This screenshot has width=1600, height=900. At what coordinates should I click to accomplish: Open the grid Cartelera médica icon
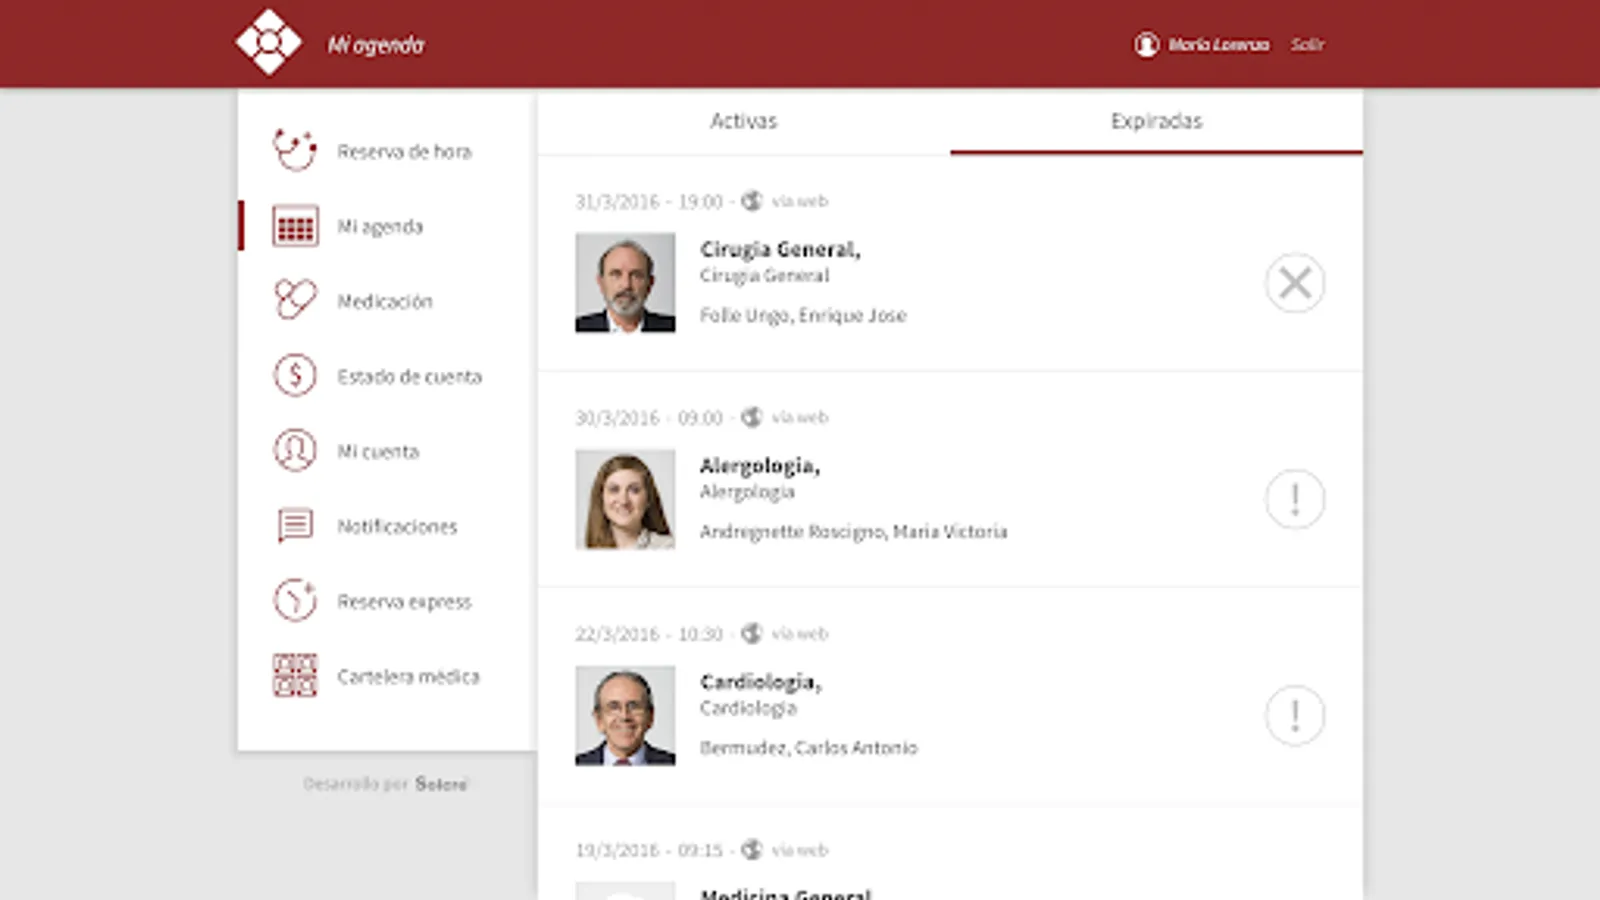[295, 675]
